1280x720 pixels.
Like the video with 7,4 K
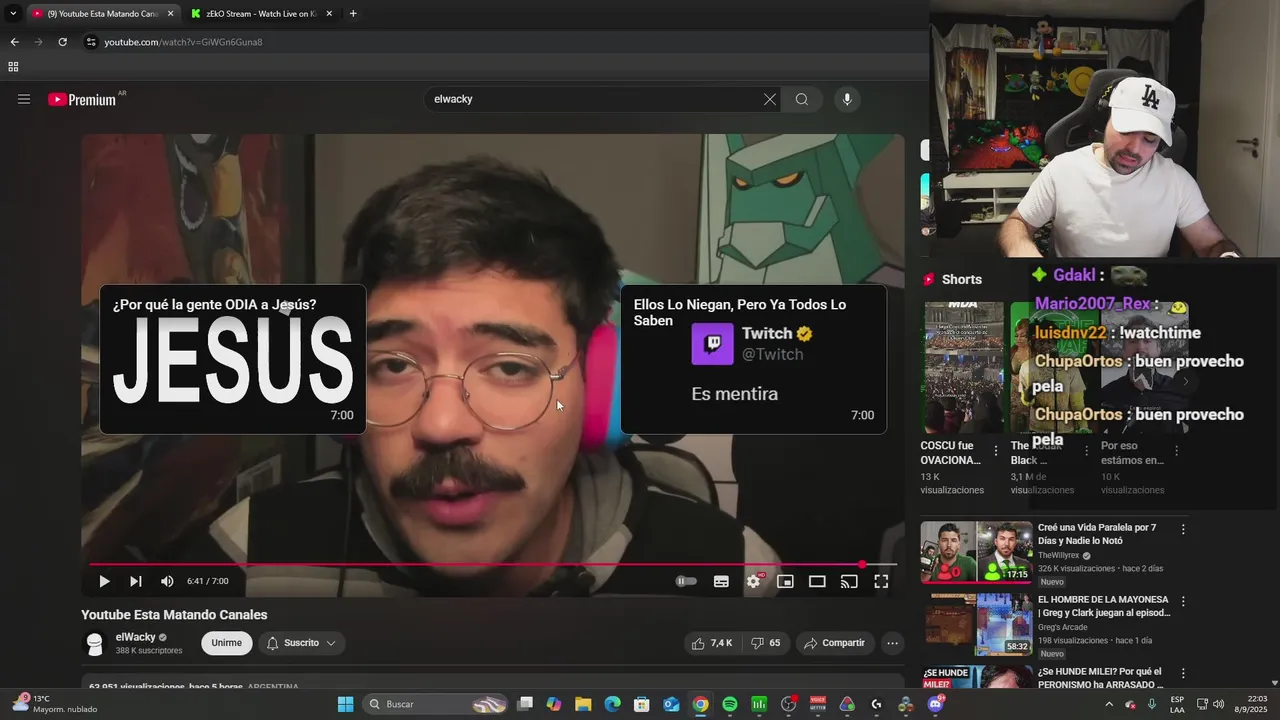pos(712,643)
